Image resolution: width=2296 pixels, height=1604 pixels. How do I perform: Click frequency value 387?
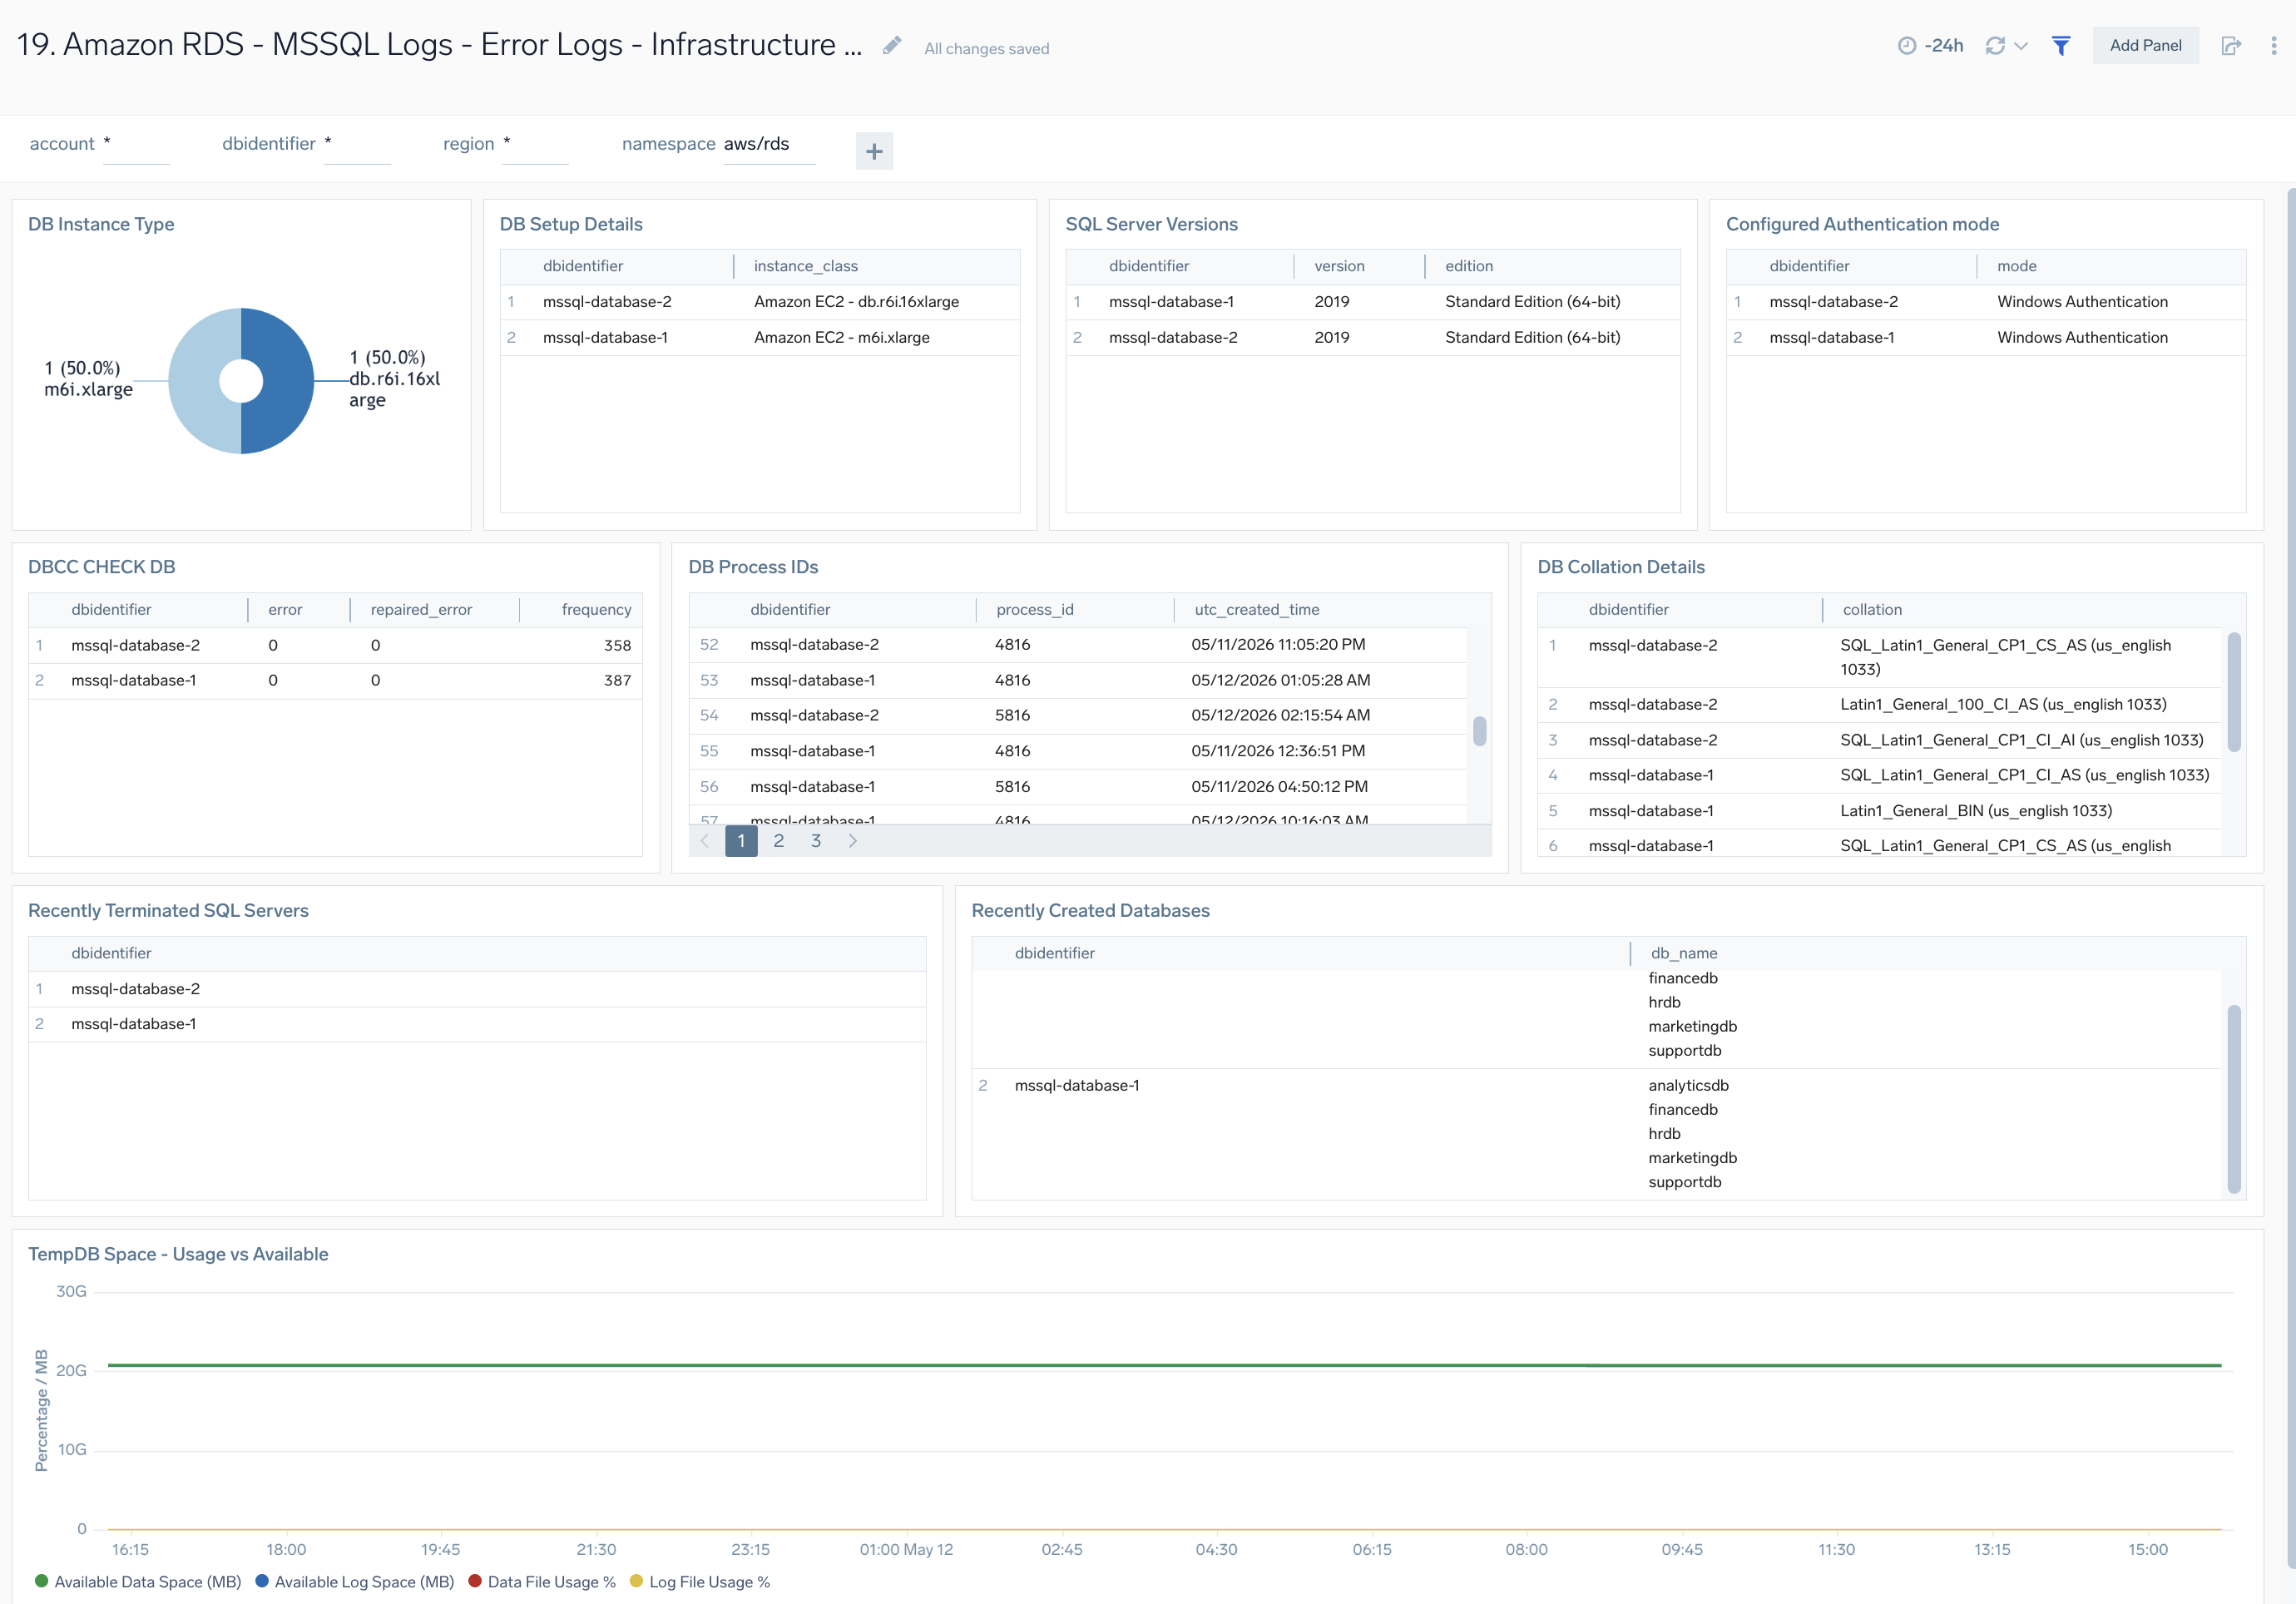pos(617,681)
